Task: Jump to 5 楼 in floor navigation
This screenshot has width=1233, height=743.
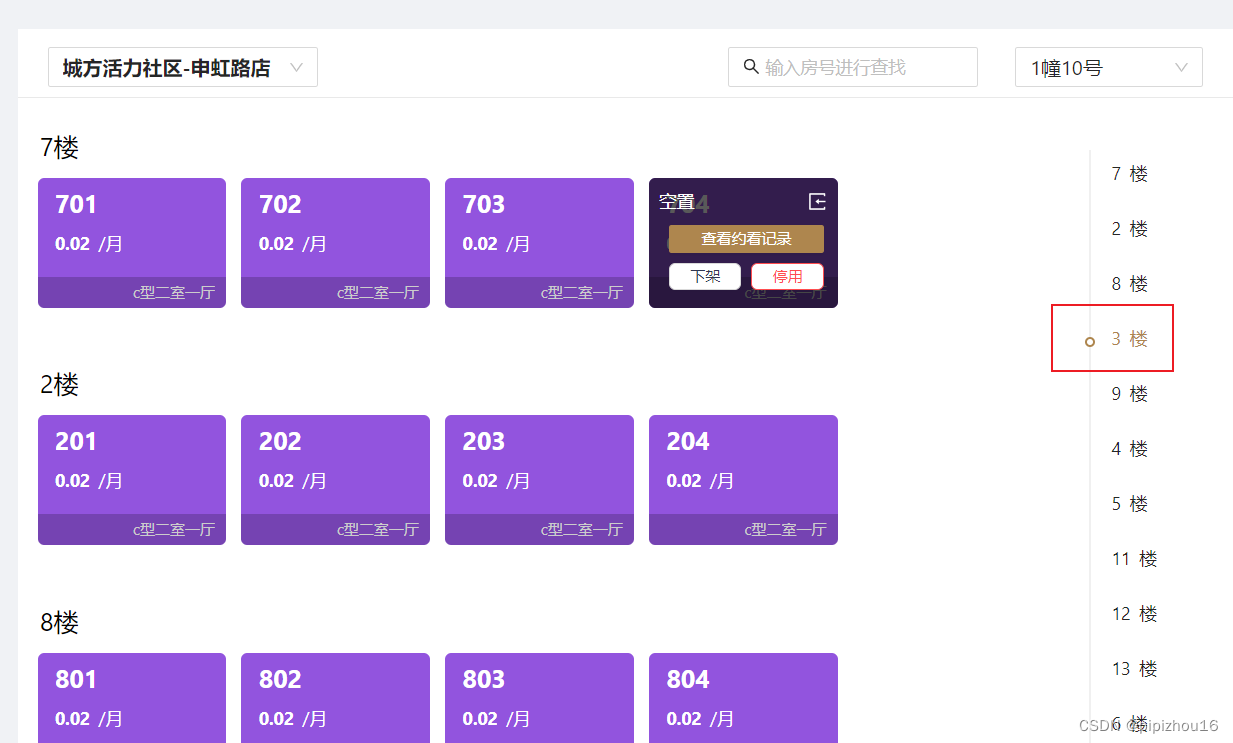Action: [x=1130, y=504]
